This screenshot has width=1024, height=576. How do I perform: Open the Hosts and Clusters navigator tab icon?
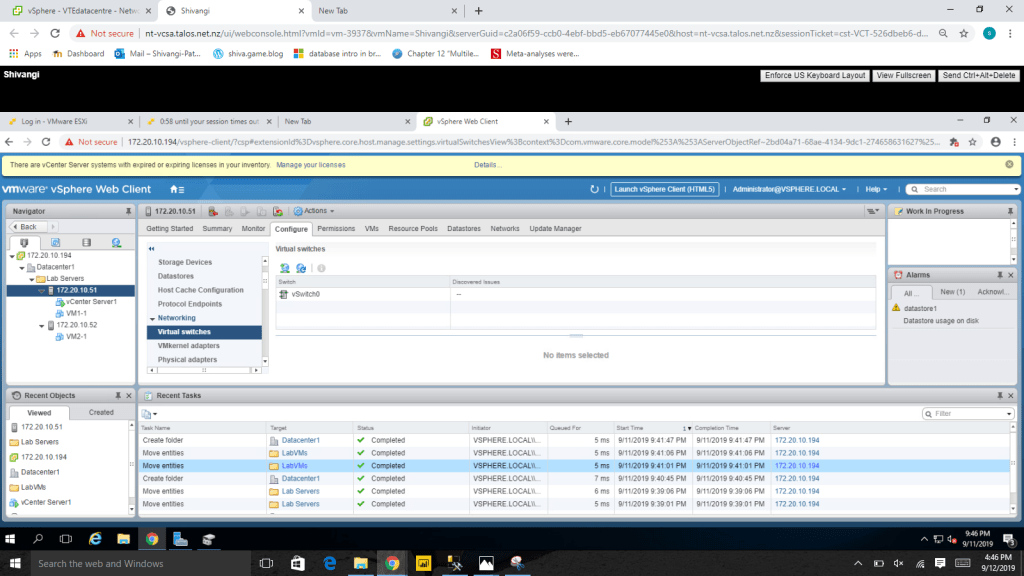click(24, 242)
